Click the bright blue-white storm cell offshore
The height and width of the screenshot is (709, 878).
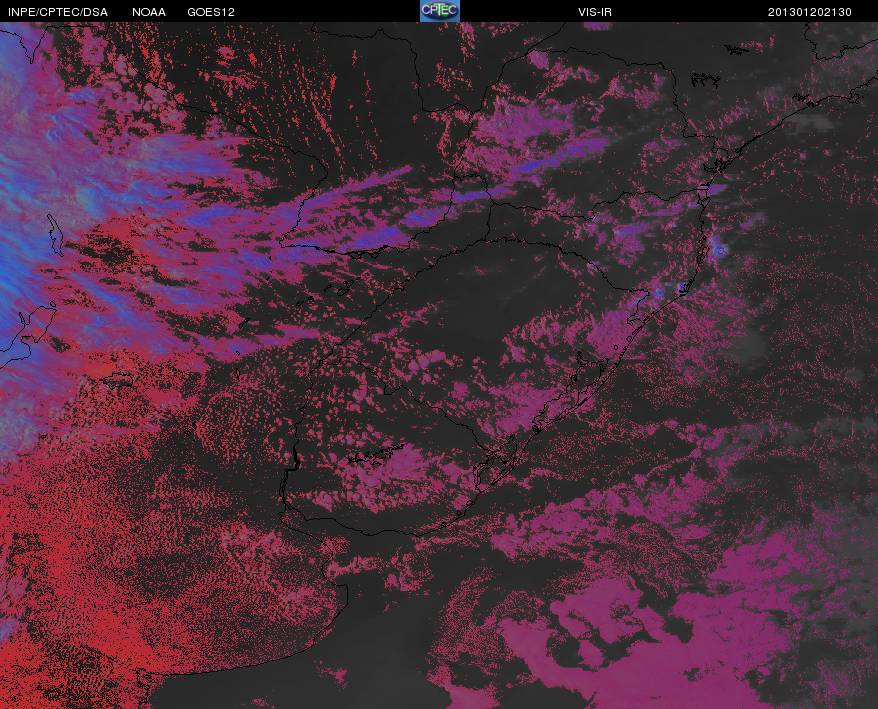[x=719, y=250]
